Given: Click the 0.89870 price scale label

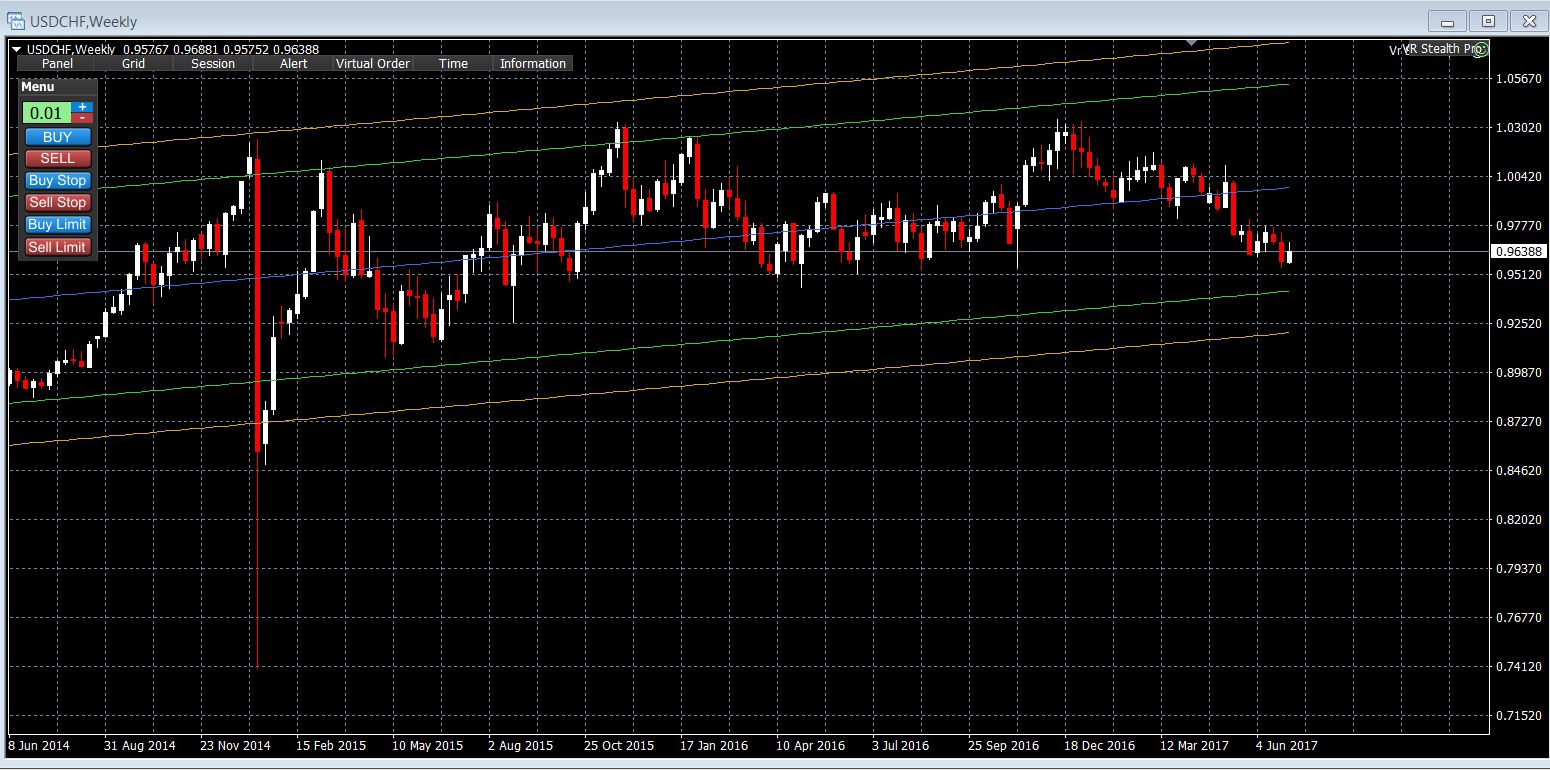Looking at the screenshot, I should (1519, 373).
